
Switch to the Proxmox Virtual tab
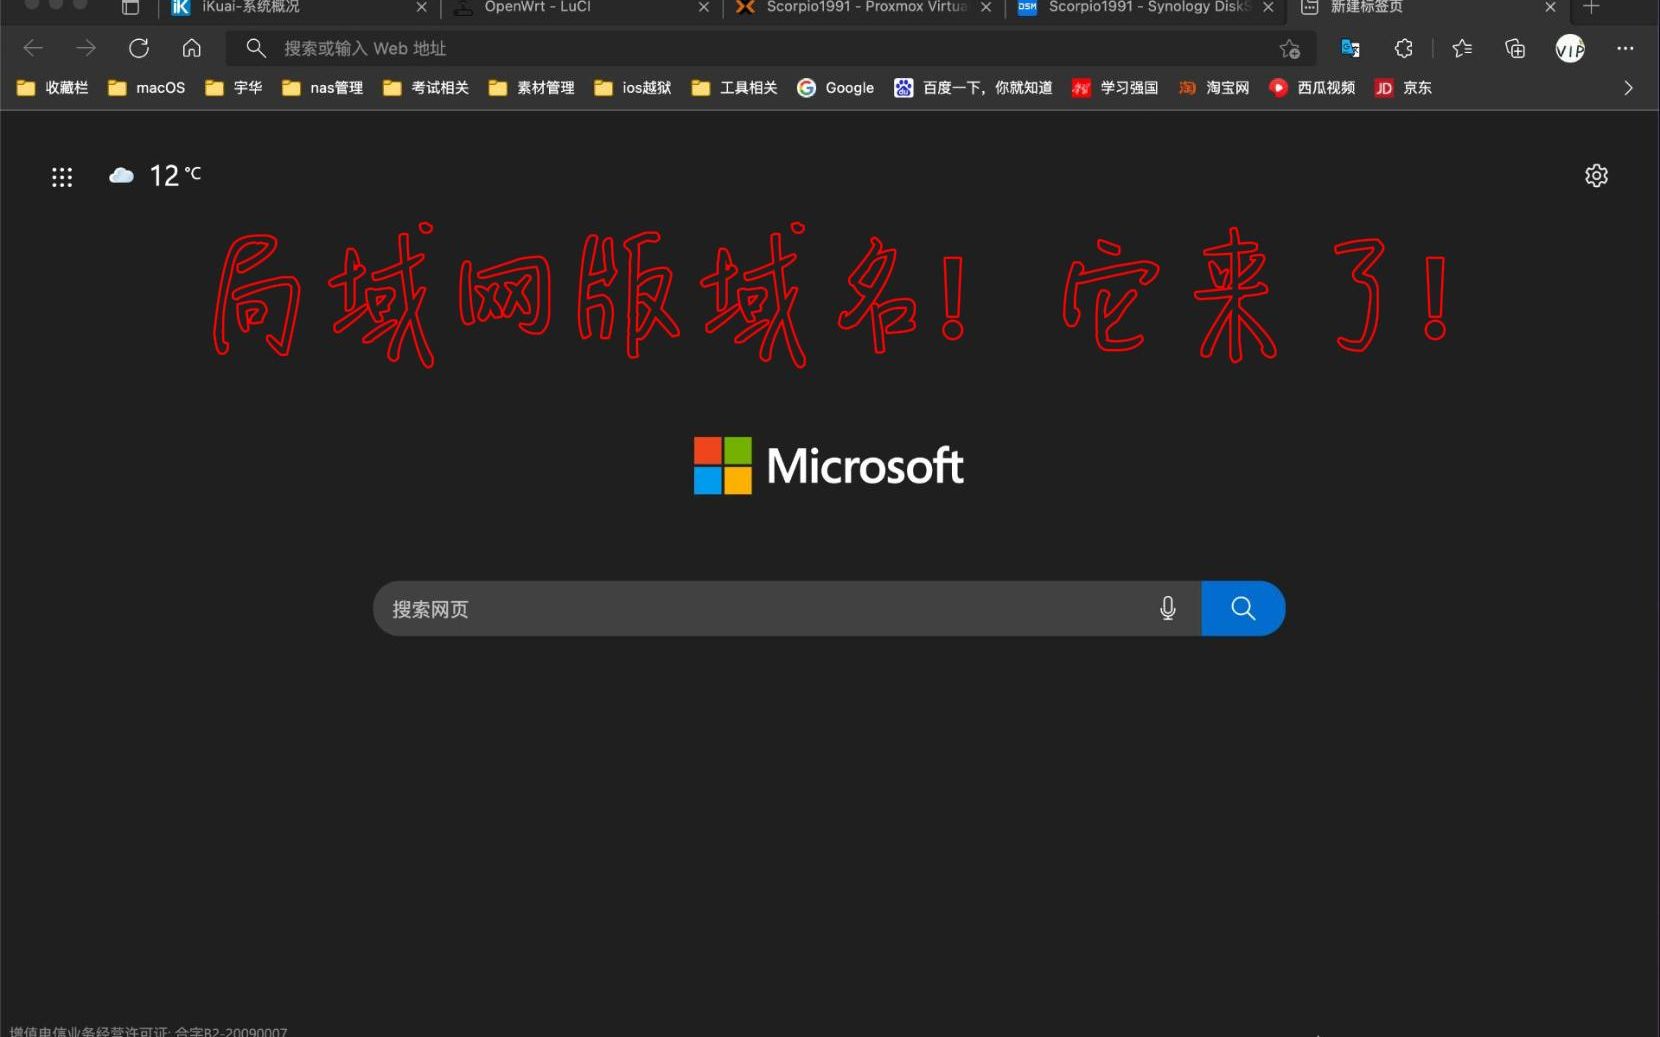coord(864,8)
